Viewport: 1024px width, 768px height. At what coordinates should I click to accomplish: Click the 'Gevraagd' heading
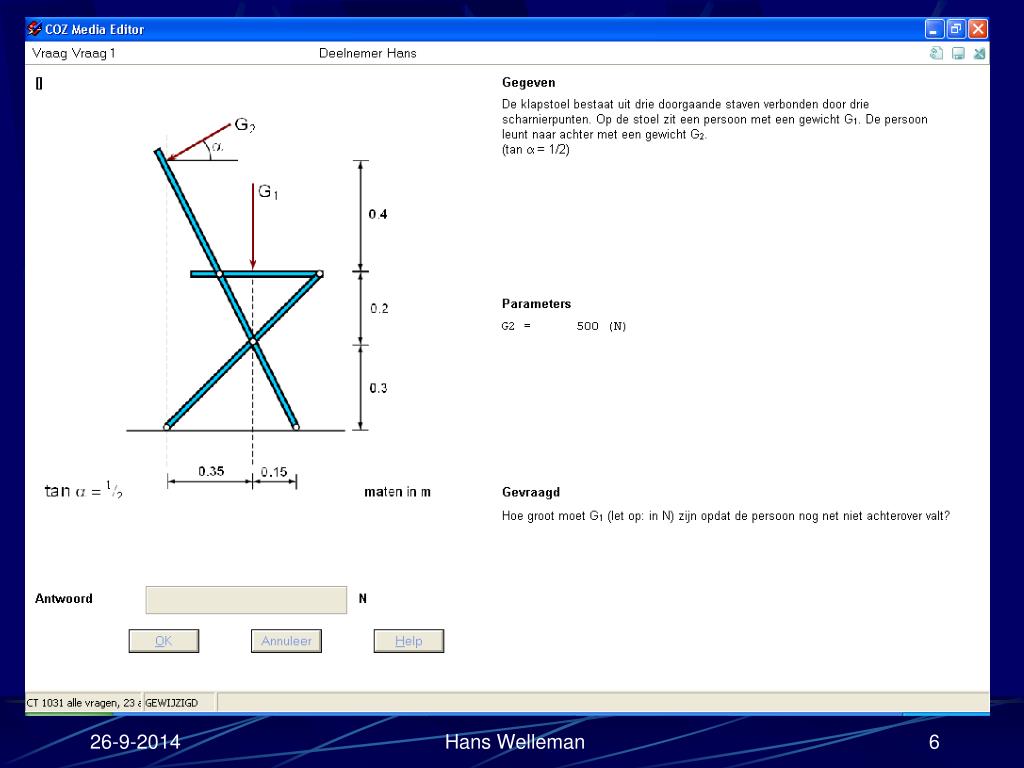(531, 492)
